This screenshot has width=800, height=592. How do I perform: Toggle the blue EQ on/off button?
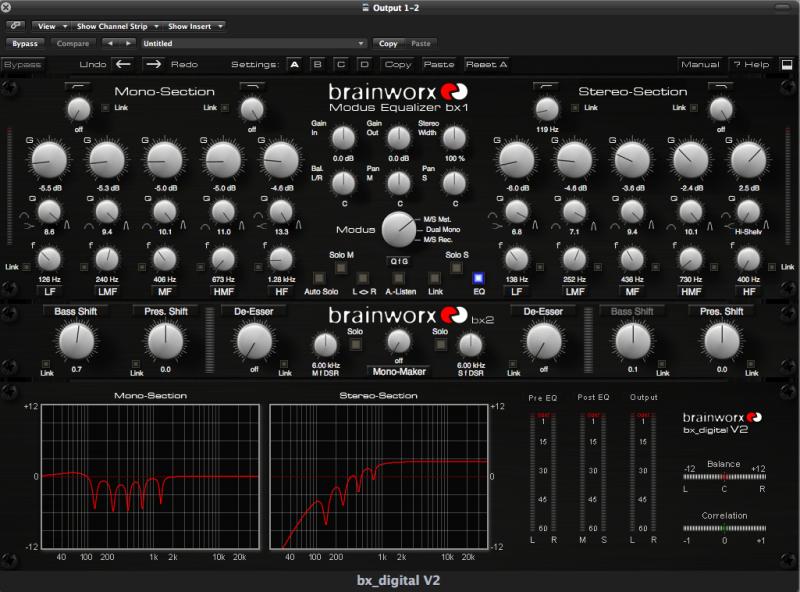tap(478, 278)
